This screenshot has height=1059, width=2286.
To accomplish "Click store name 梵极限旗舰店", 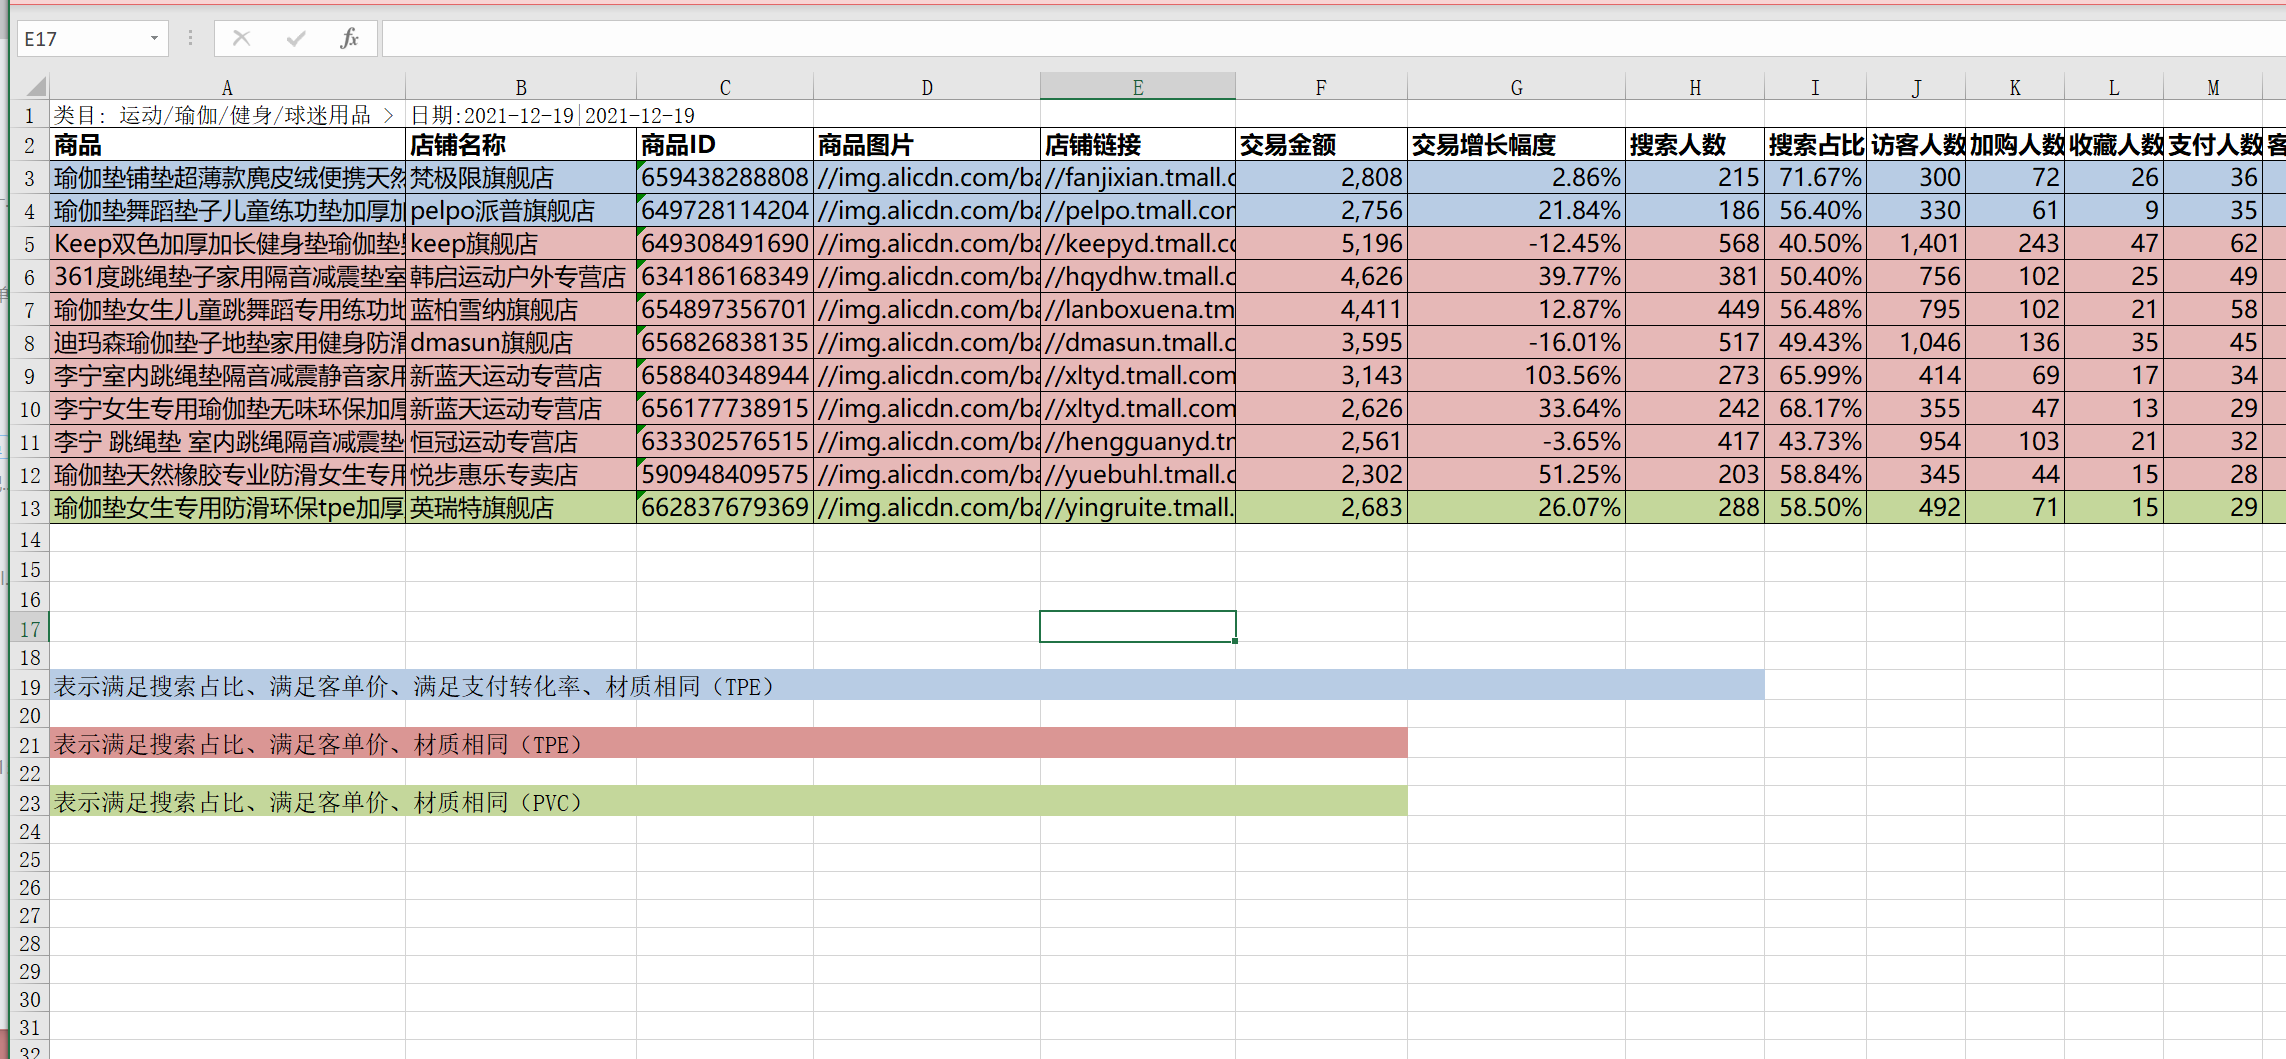I will pos(521,178).
